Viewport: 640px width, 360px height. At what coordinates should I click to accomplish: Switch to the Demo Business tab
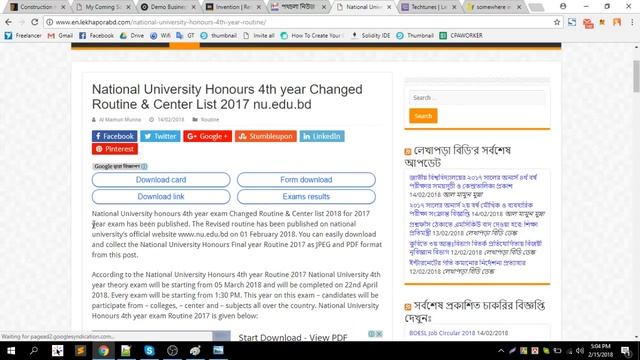[x=168, y=7]
